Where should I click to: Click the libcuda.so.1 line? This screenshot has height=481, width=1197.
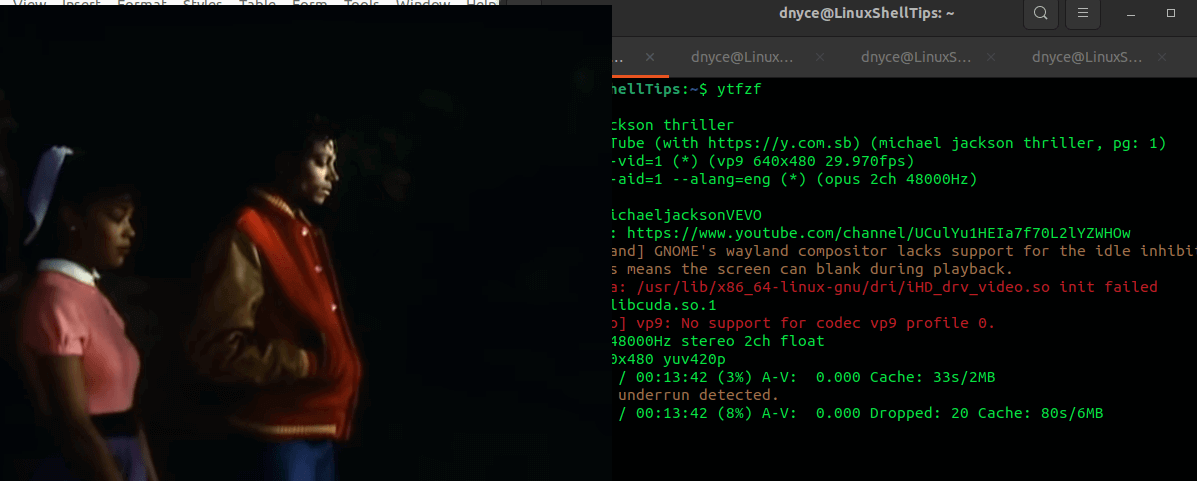coord(664,305)
